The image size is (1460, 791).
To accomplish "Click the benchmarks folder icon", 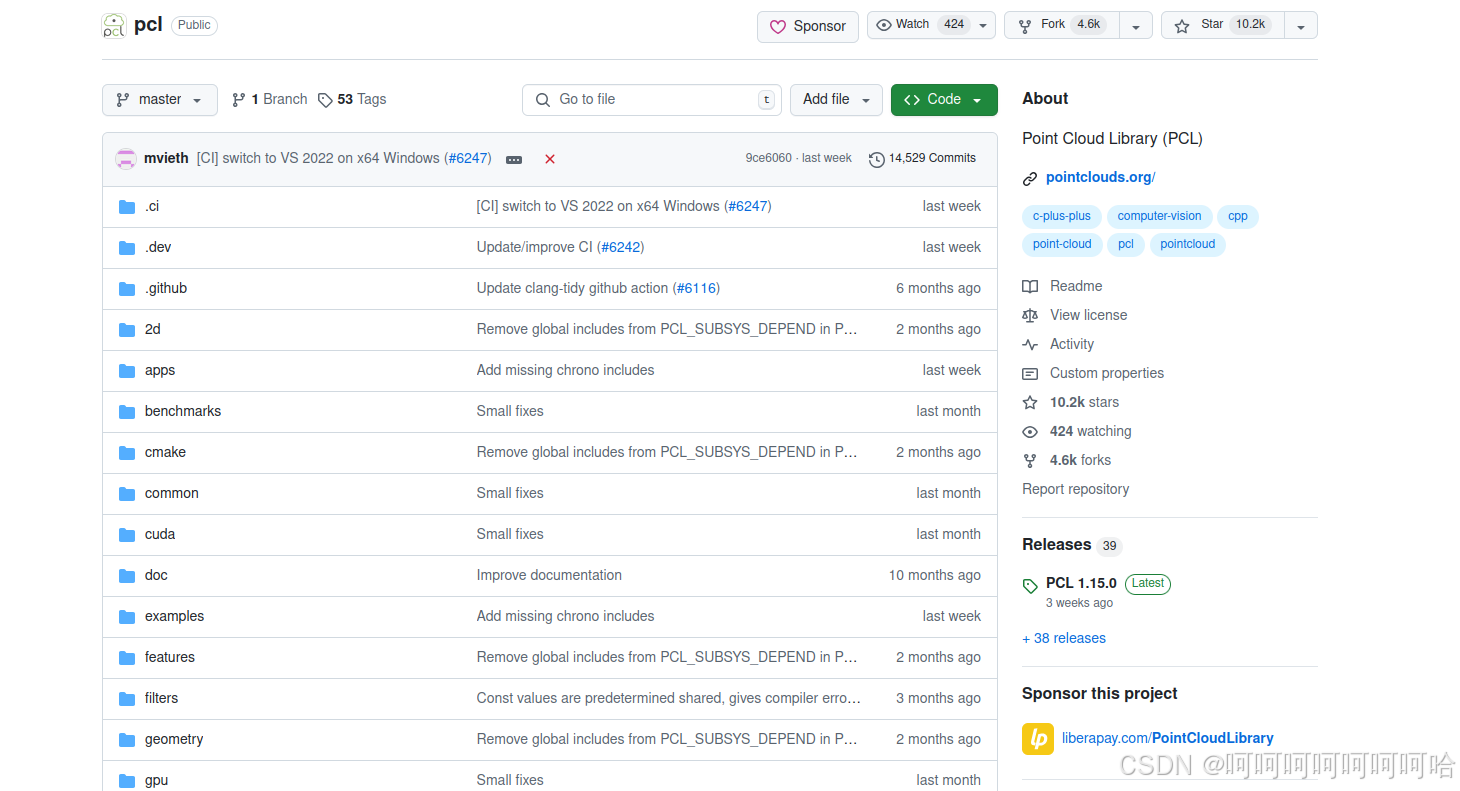I will pyautogui.click(x=127, y=411).
